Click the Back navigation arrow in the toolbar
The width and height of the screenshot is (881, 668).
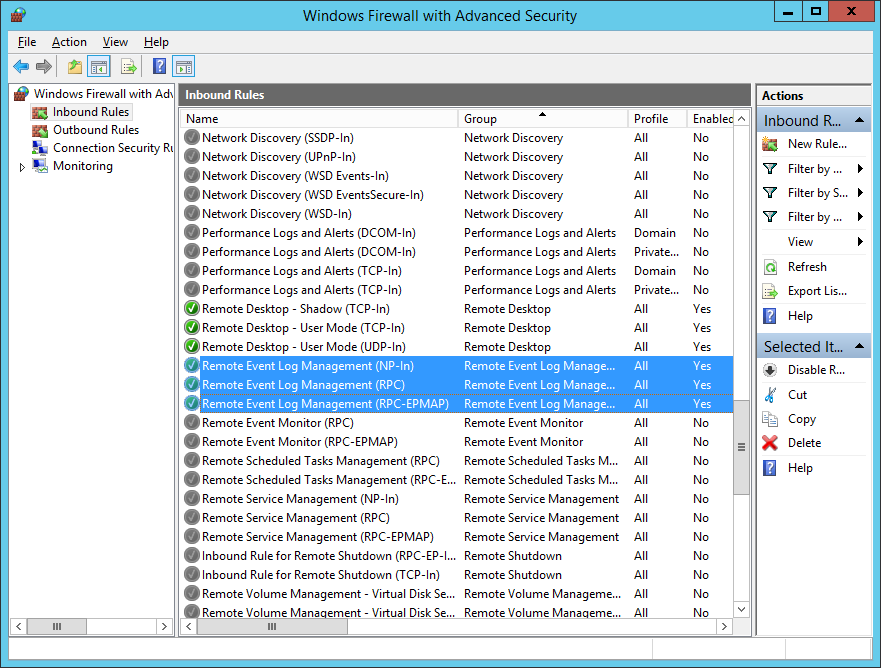pyautogui.click(x=20, y=66)
